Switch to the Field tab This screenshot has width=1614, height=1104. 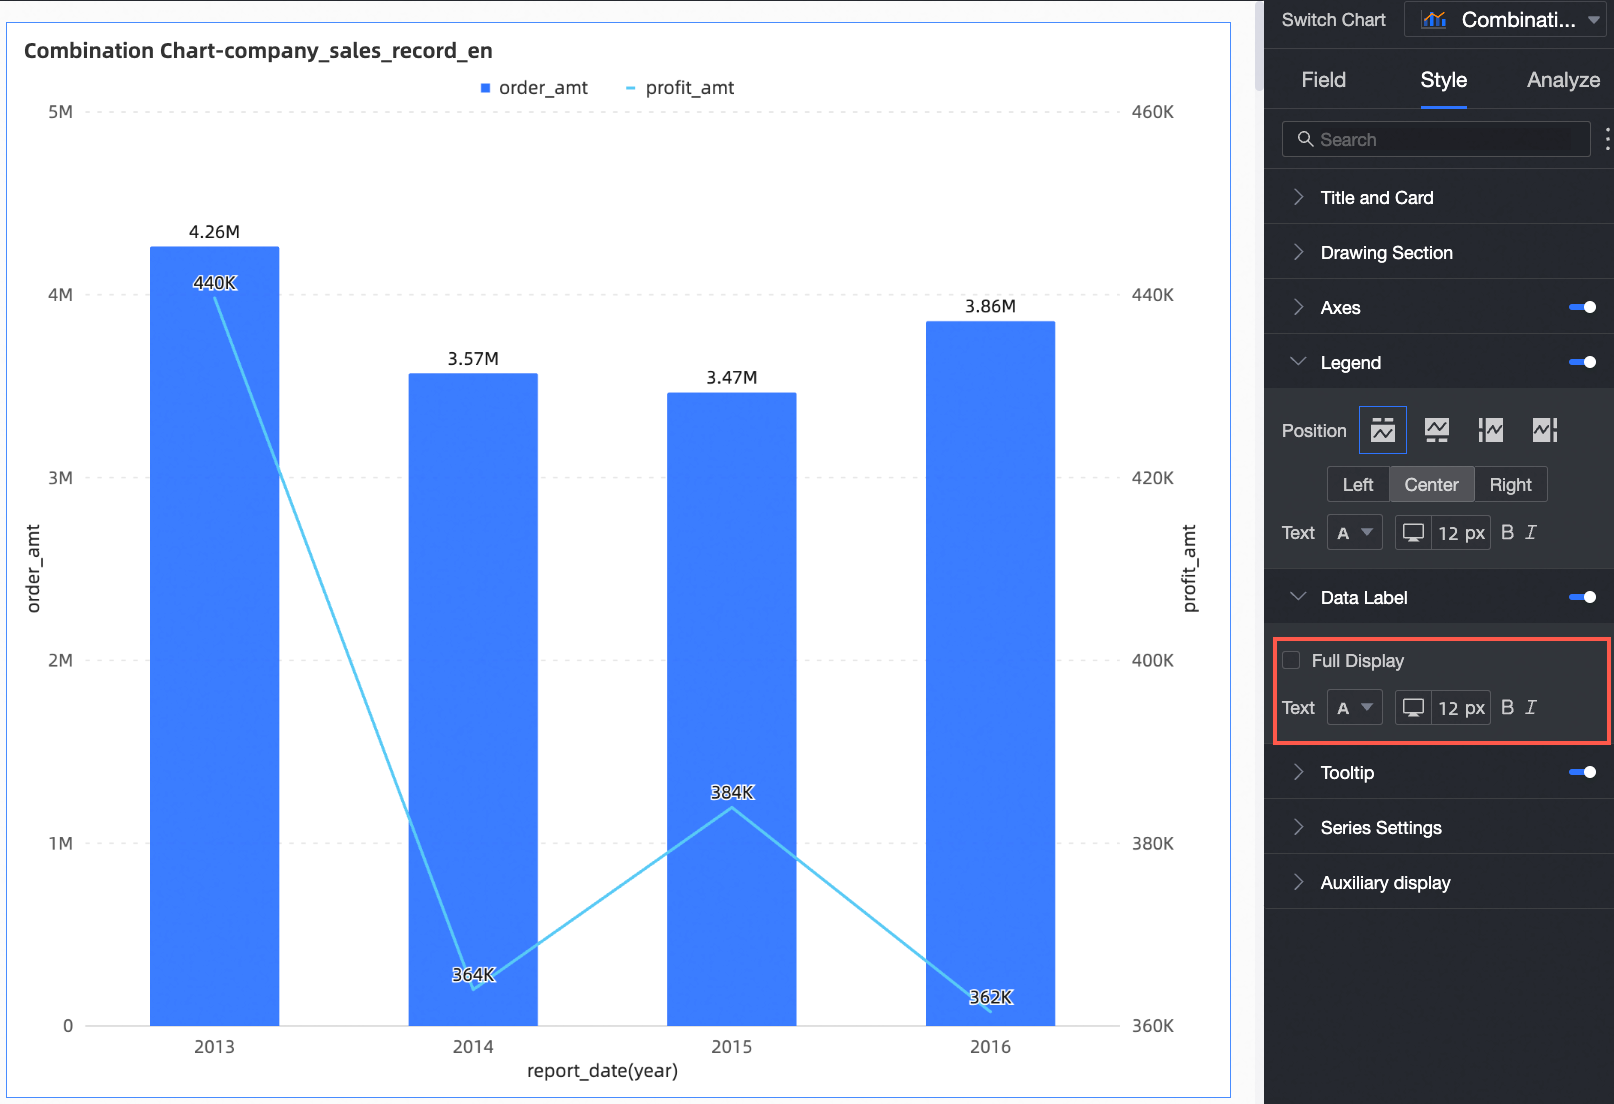pyautogui.click(x=1323, y=80)
